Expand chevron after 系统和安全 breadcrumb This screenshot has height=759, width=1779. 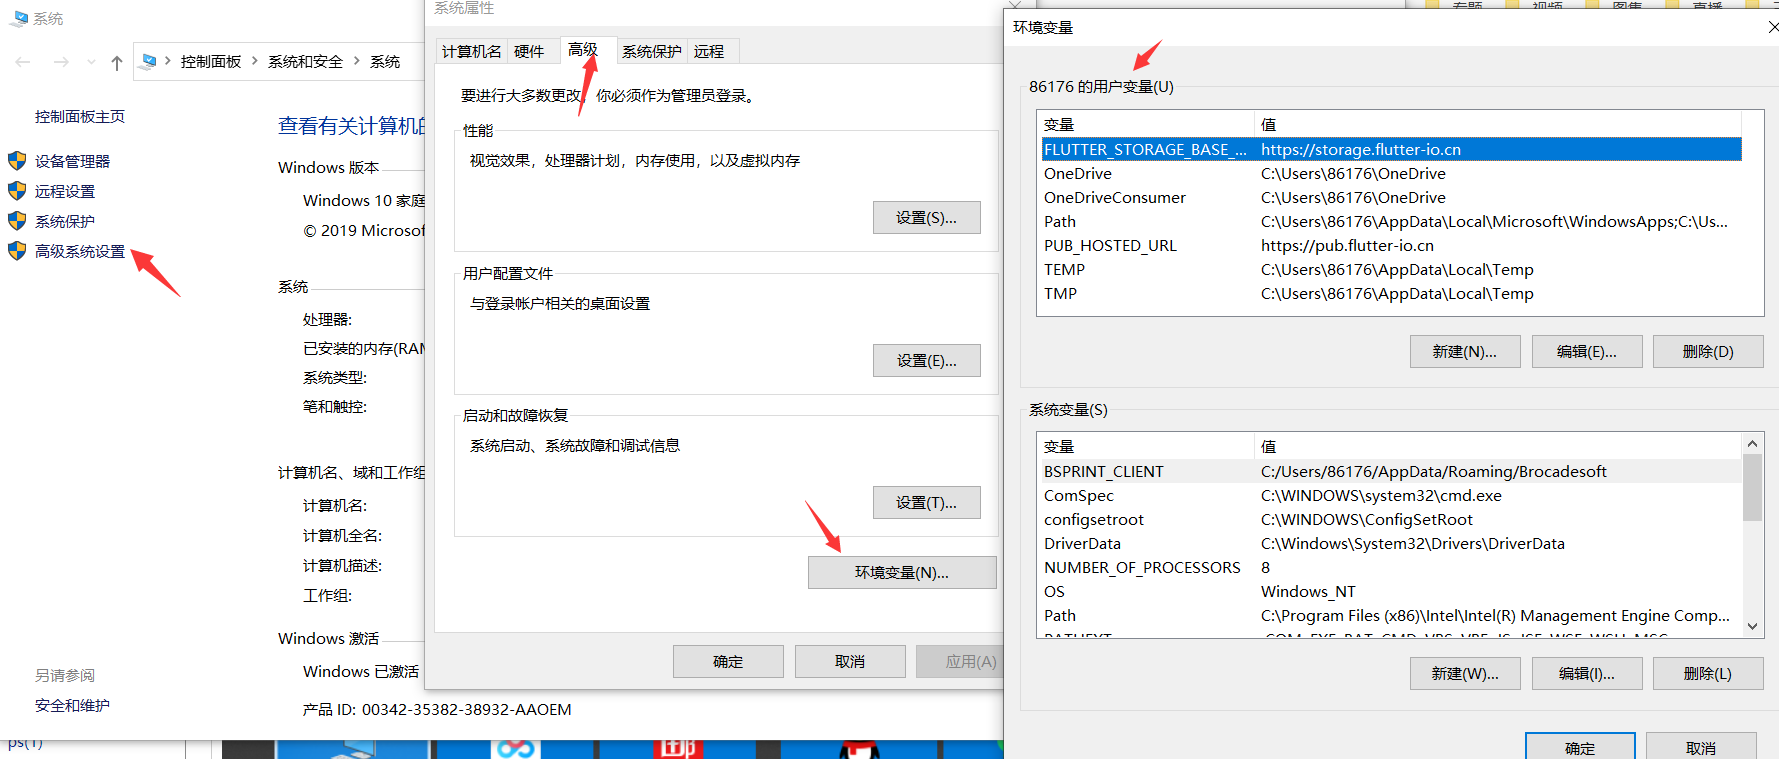point(356,61)
